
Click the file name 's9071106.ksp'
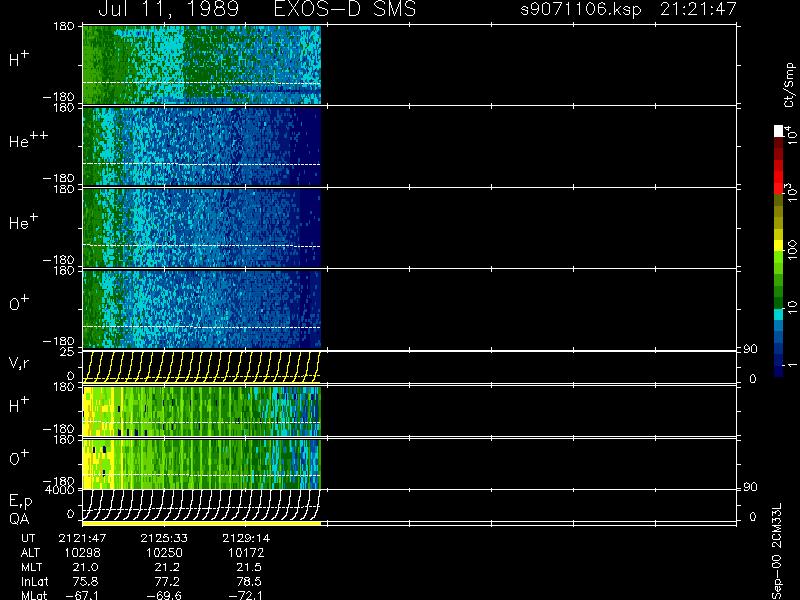pyautogui.click(x=581, y=9)
